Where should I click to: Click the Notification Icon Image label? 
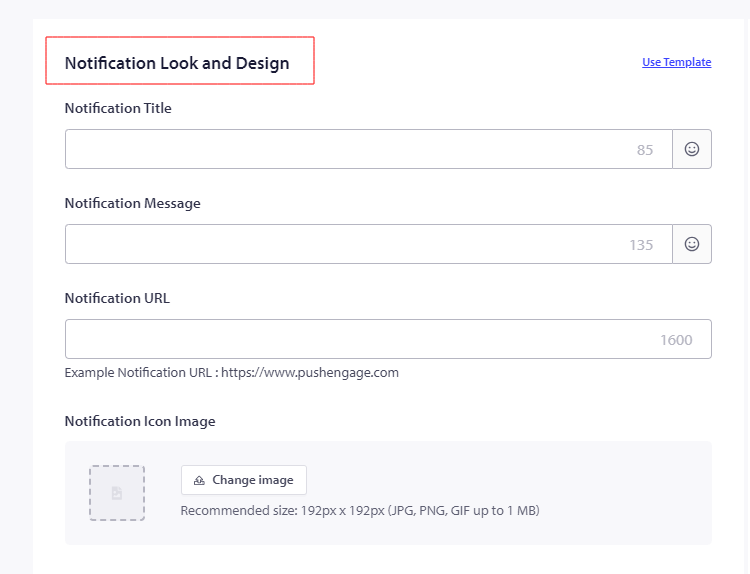click(139, 421)
